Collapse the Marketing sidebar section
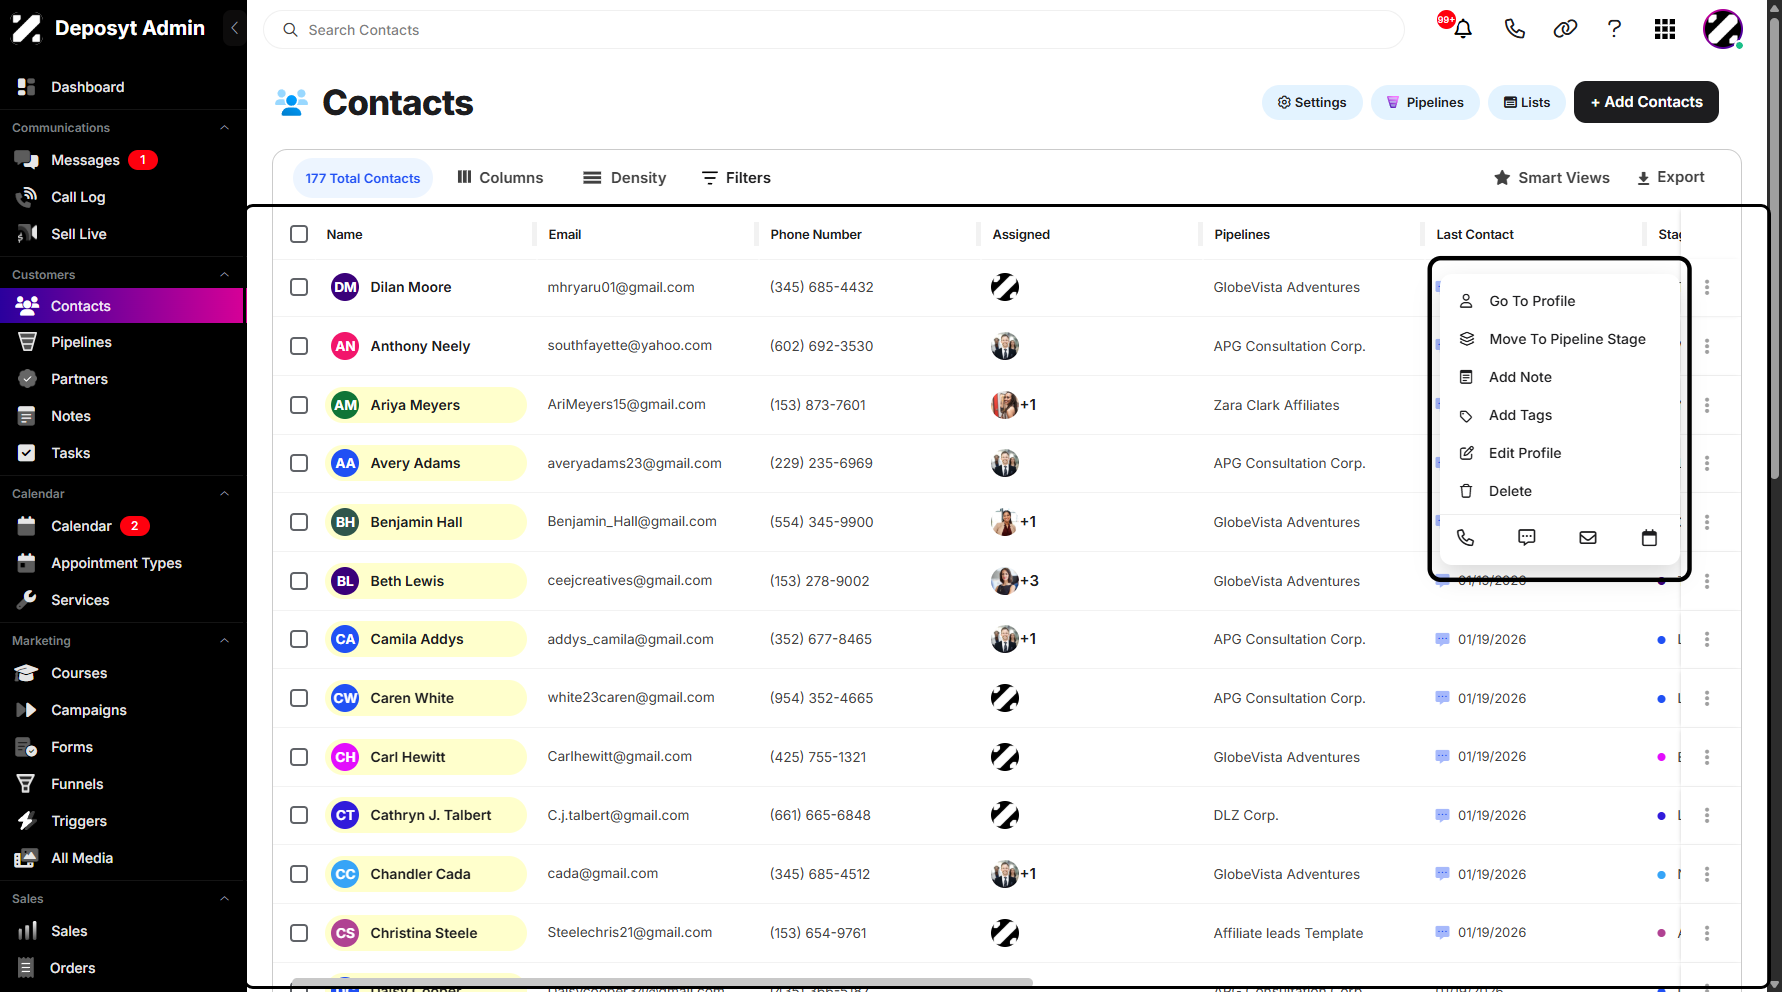The height and width of the screenshot is (992, 1782). click(x=224, y=641)
